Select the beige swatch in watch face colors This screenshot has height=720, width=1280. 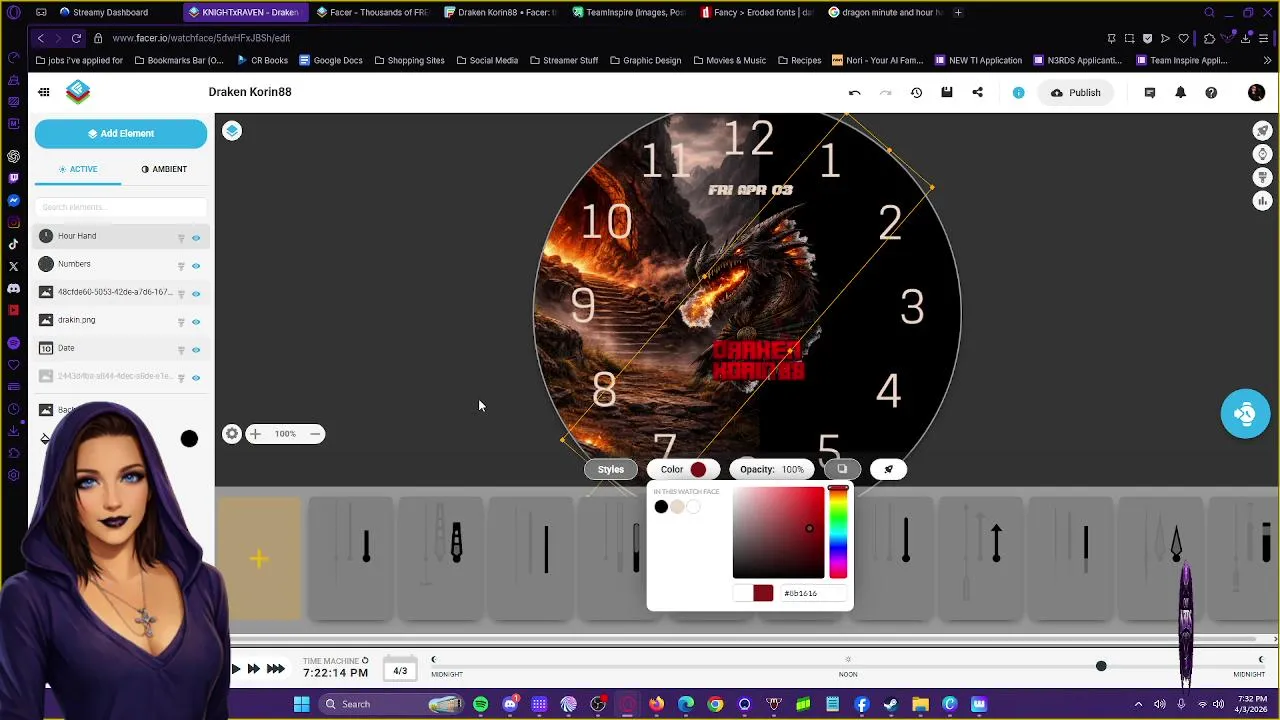[677, 507]
